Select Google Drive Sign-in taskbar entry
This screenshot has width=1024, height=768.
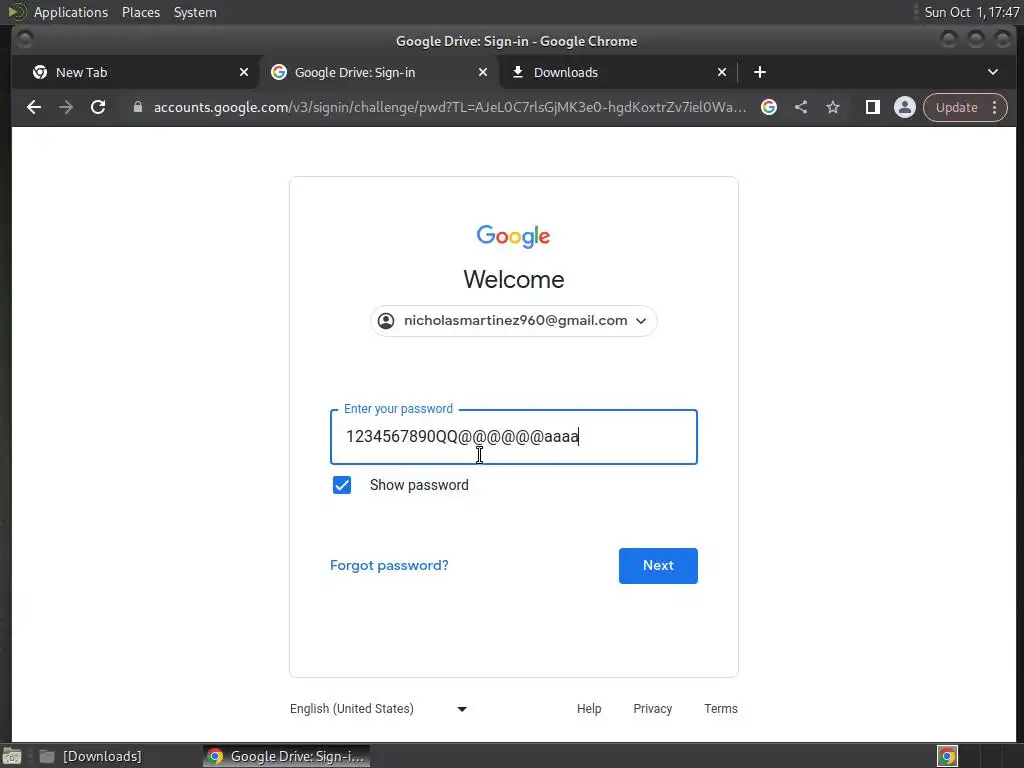[286, 756]
